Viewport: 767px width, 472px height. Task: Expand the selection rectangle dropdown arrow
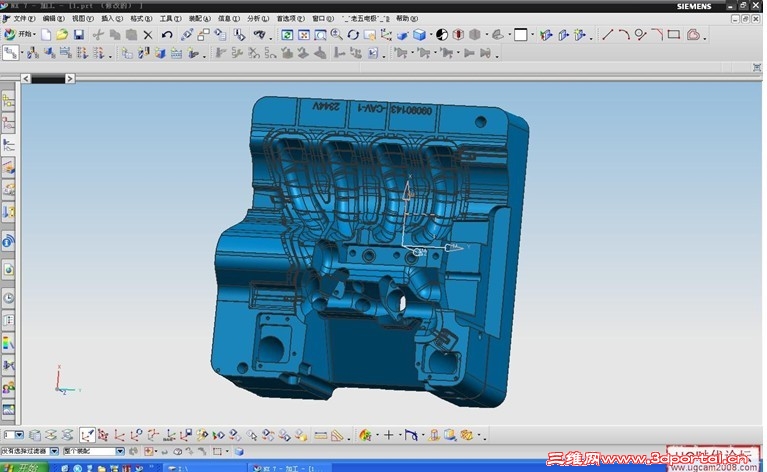tap(227, 451)
